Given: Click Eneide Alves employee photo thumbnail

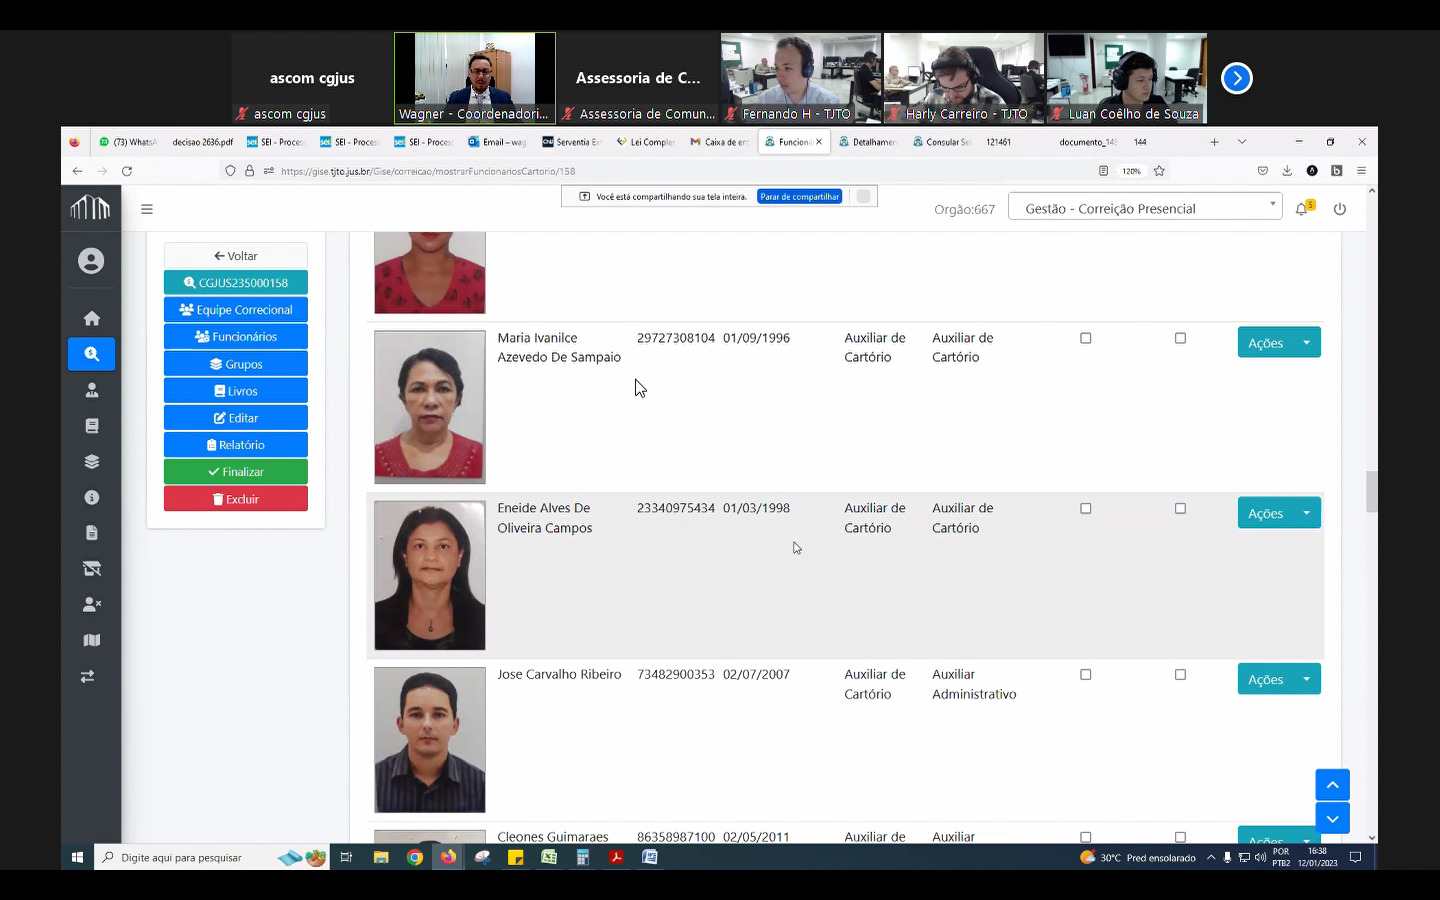Looking at the screenshot, I should tap(430, 576).
